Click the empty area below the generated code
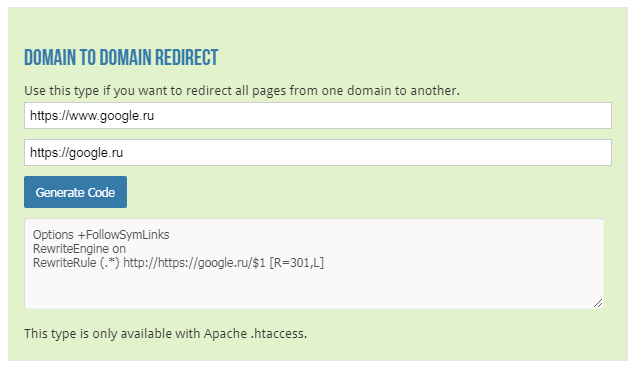642x368 pixels. 314,289
